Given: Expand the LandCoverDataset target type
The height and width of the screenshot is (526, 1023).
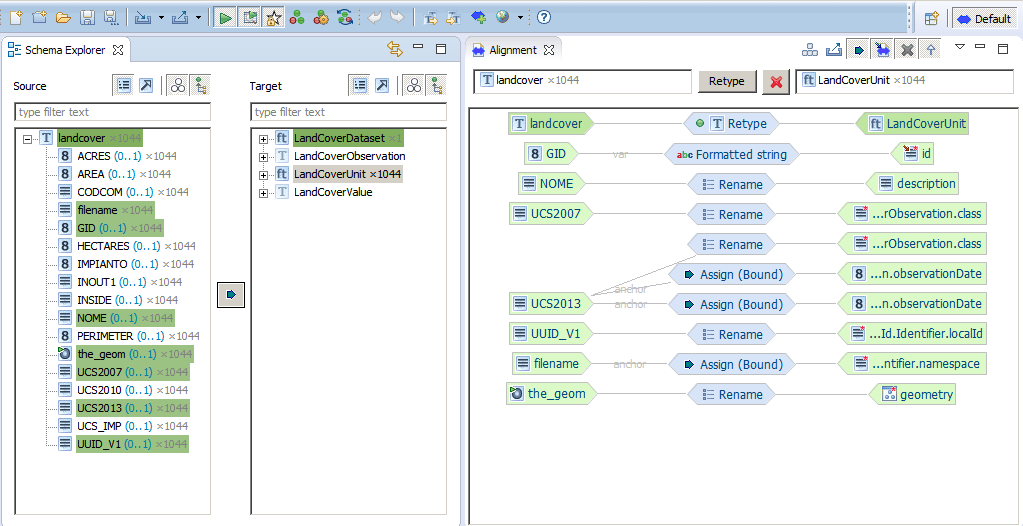Looking at the screenshot, I should [x=264, y=139].
